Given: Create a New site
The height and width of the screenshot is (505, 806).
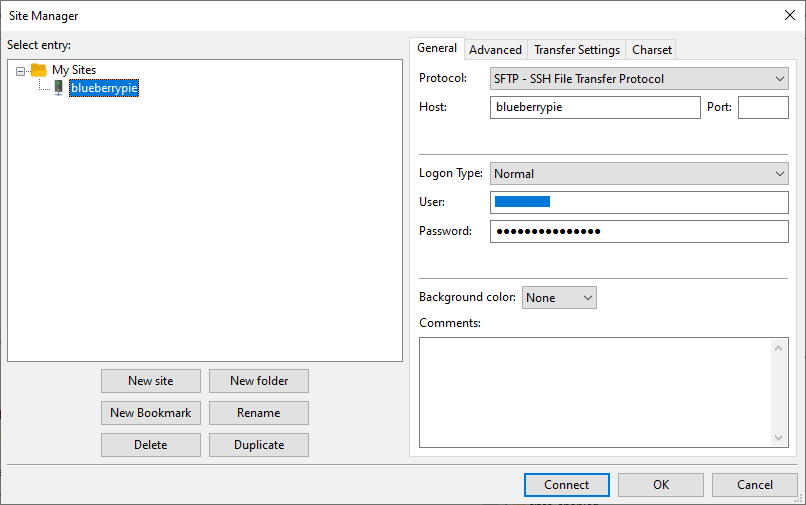Looking at the screenshot, I should coord(151,381).
